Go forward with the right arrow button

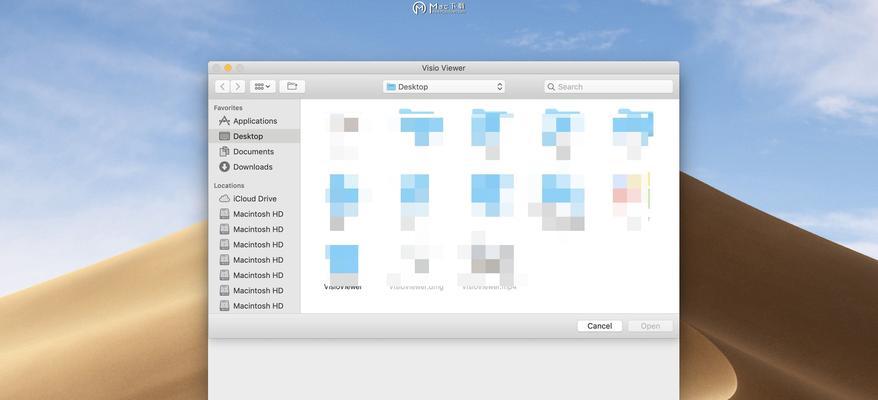(238, 87)
